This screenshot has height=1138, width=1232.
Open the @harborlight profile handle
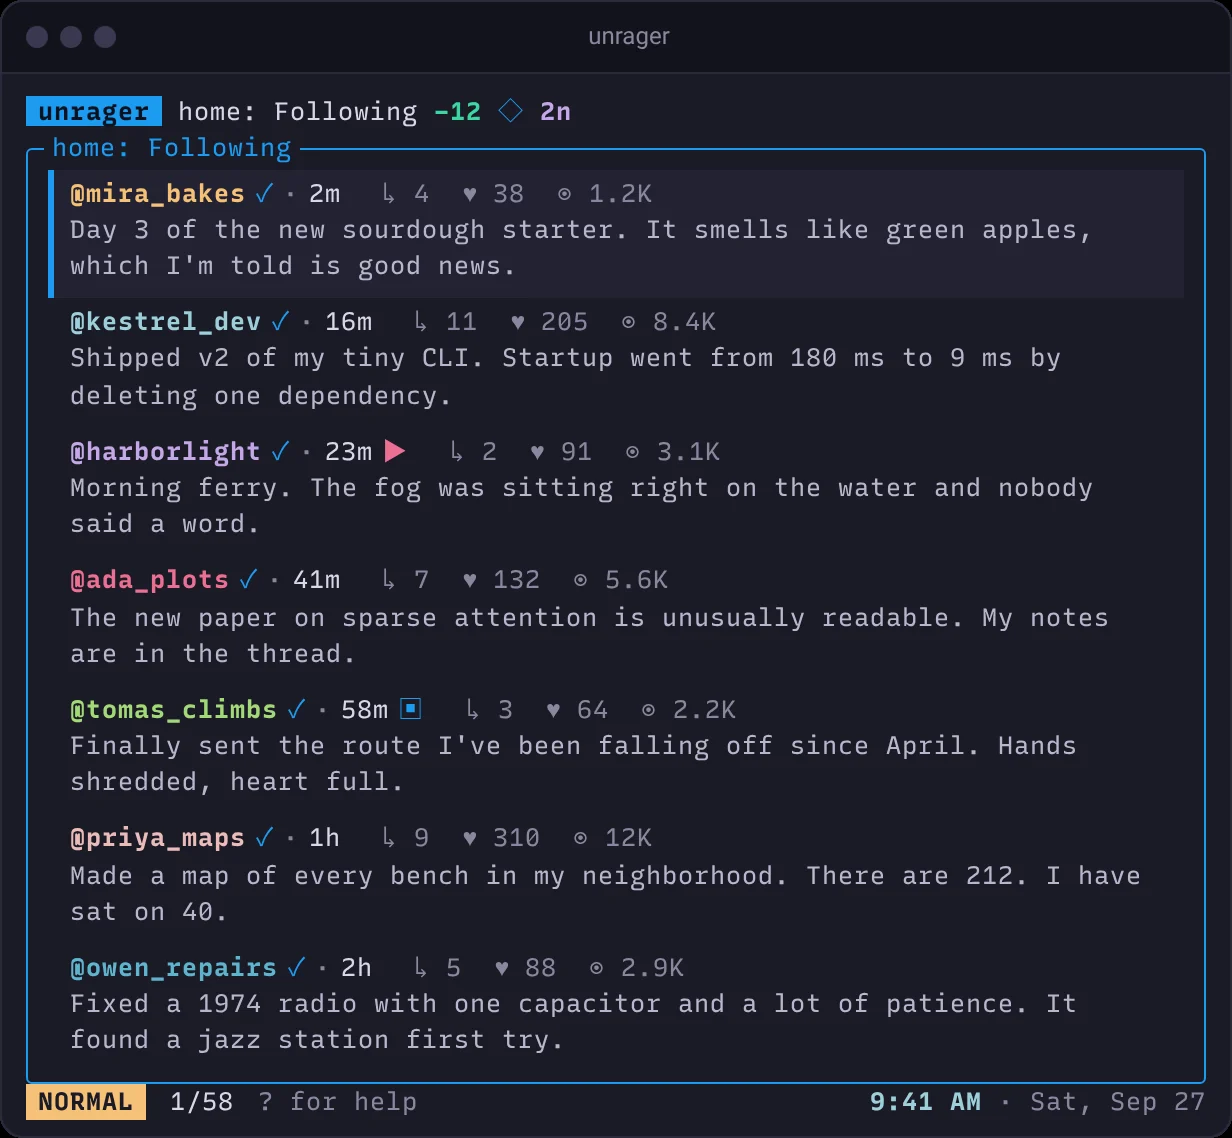point(165,452)
